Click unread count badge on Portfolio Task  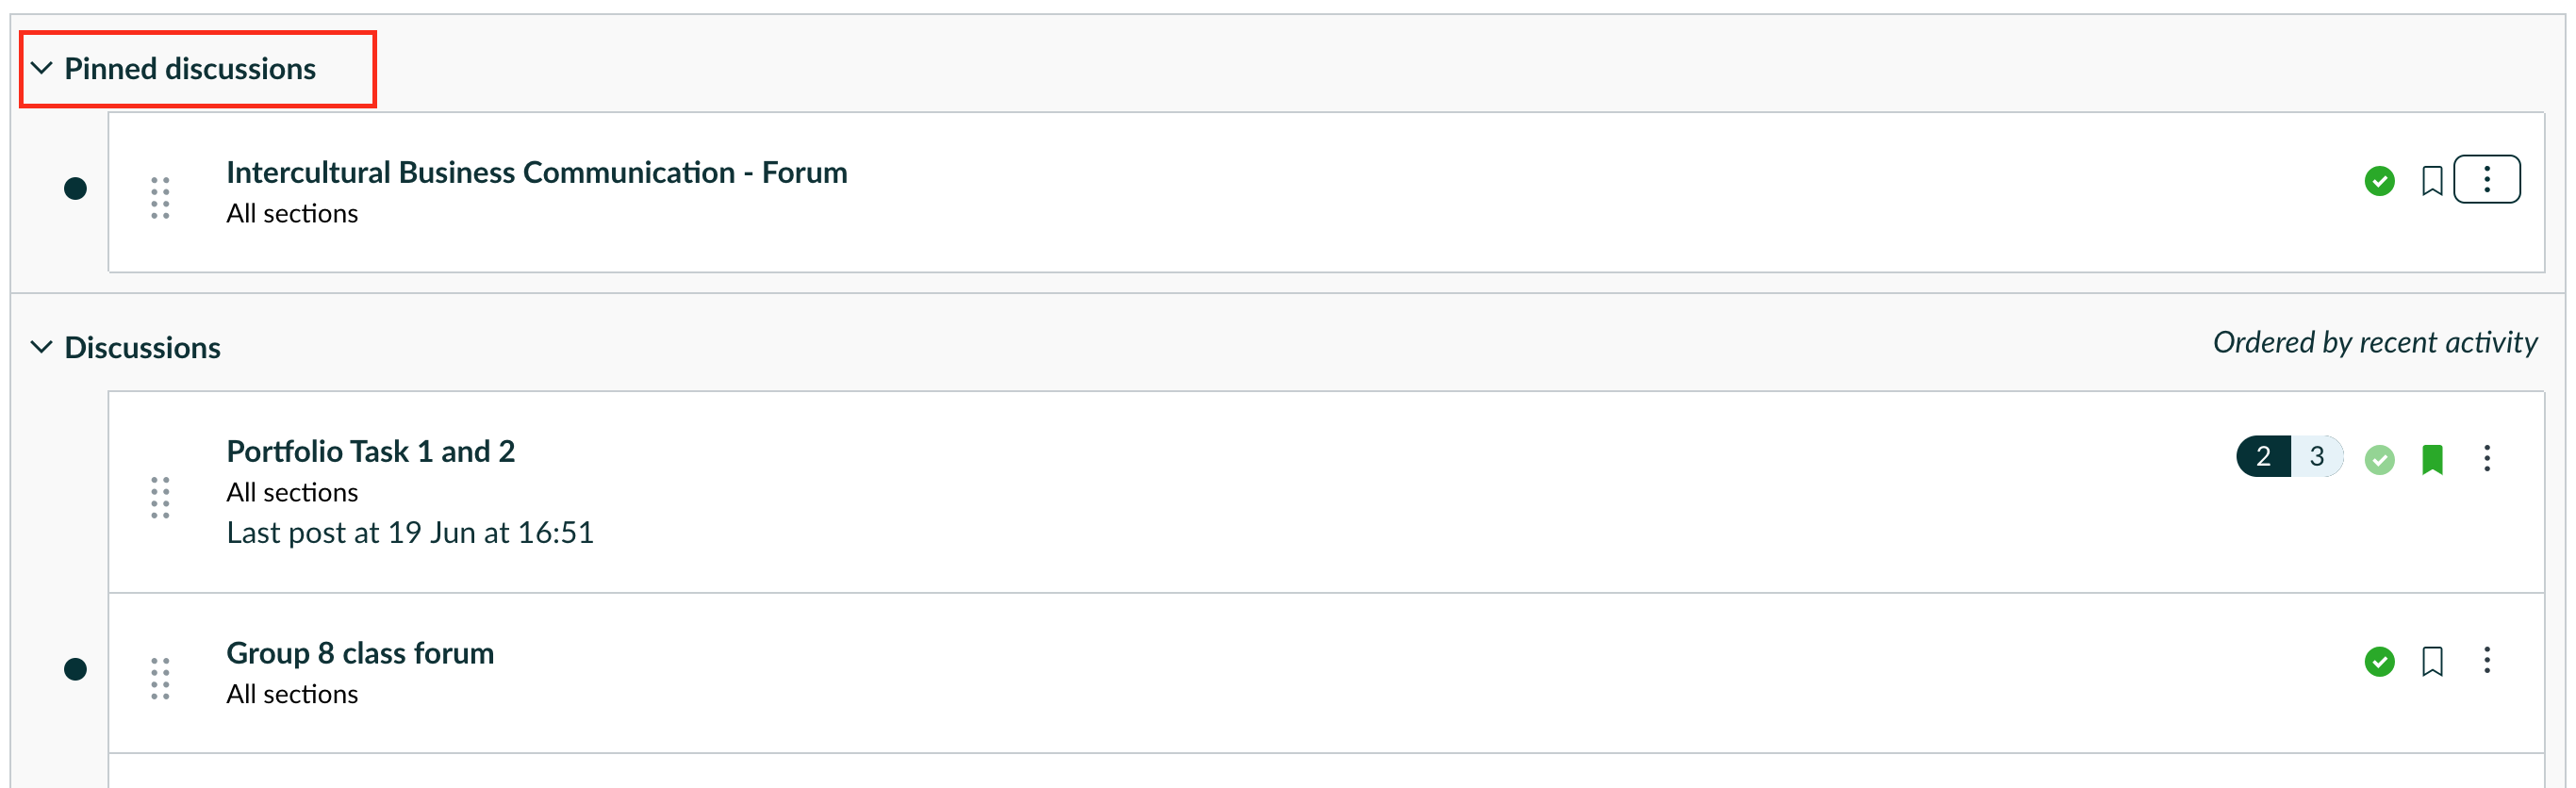click(x=2263, y=457)
